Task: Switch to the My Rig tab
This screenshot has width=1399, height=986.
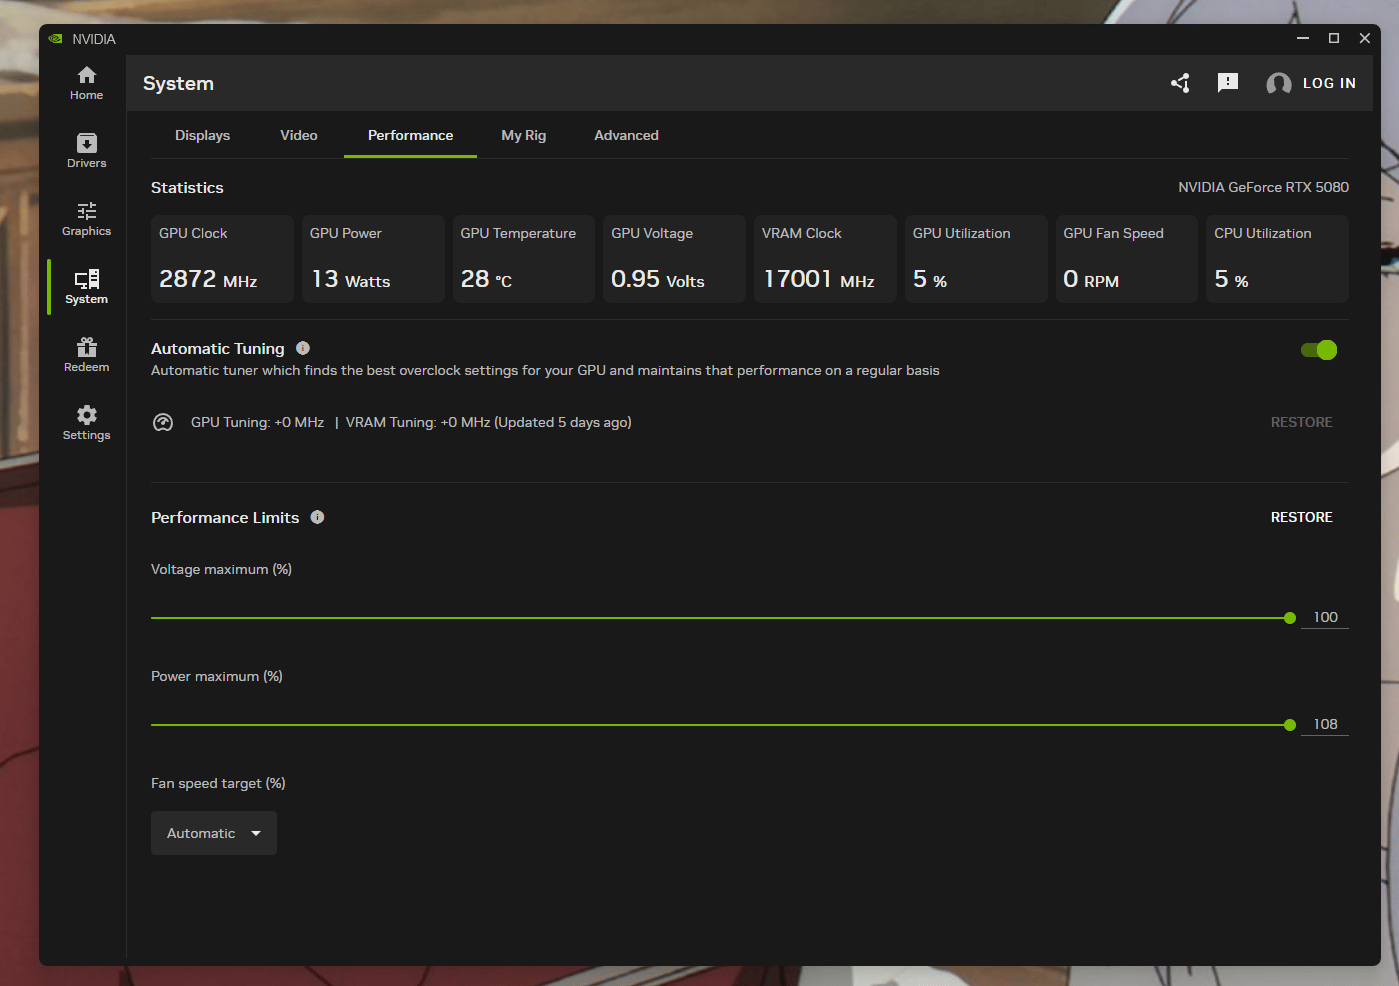Action: (524, 135)
